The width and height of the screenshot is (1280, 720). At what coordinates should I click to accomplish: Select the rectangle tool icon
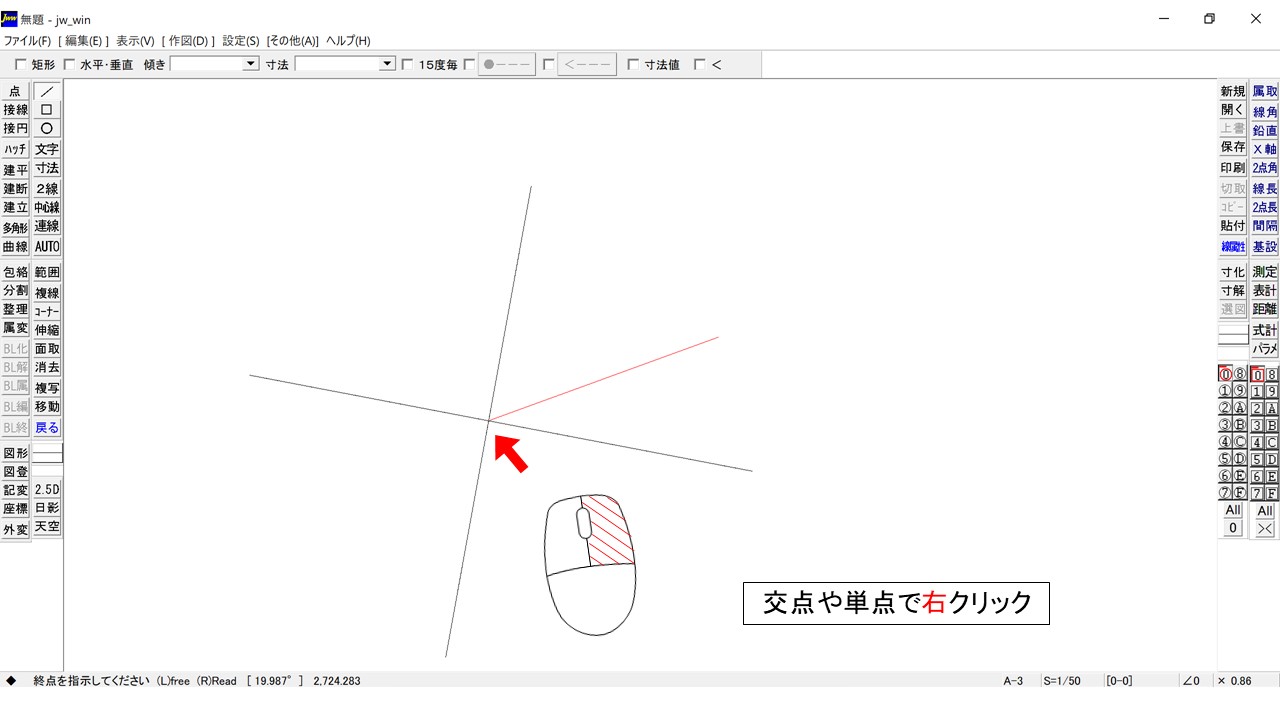[47, 110]
